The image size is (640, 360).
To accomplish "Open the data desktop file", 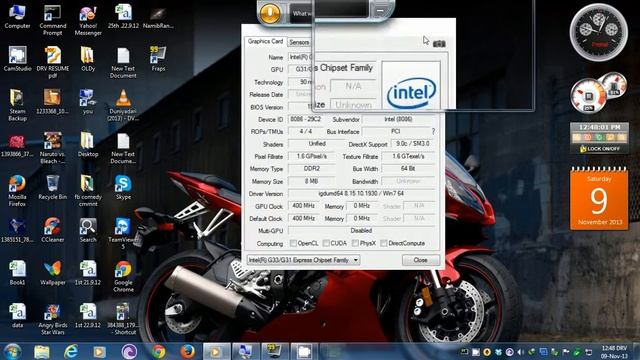I will [x=17, y=316].
